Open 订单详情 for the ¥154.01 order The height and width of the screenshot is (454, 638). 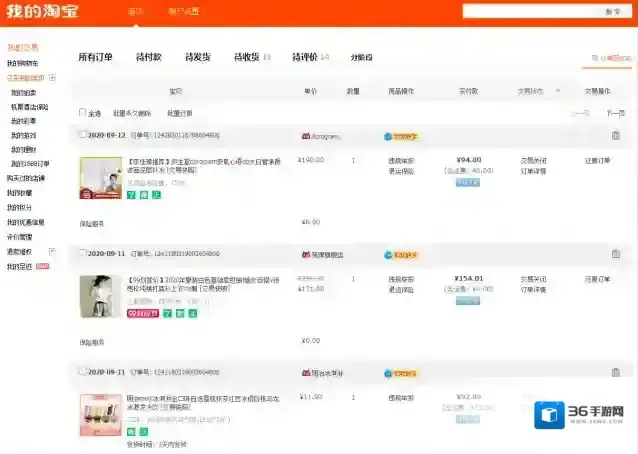tap(533, 290)
